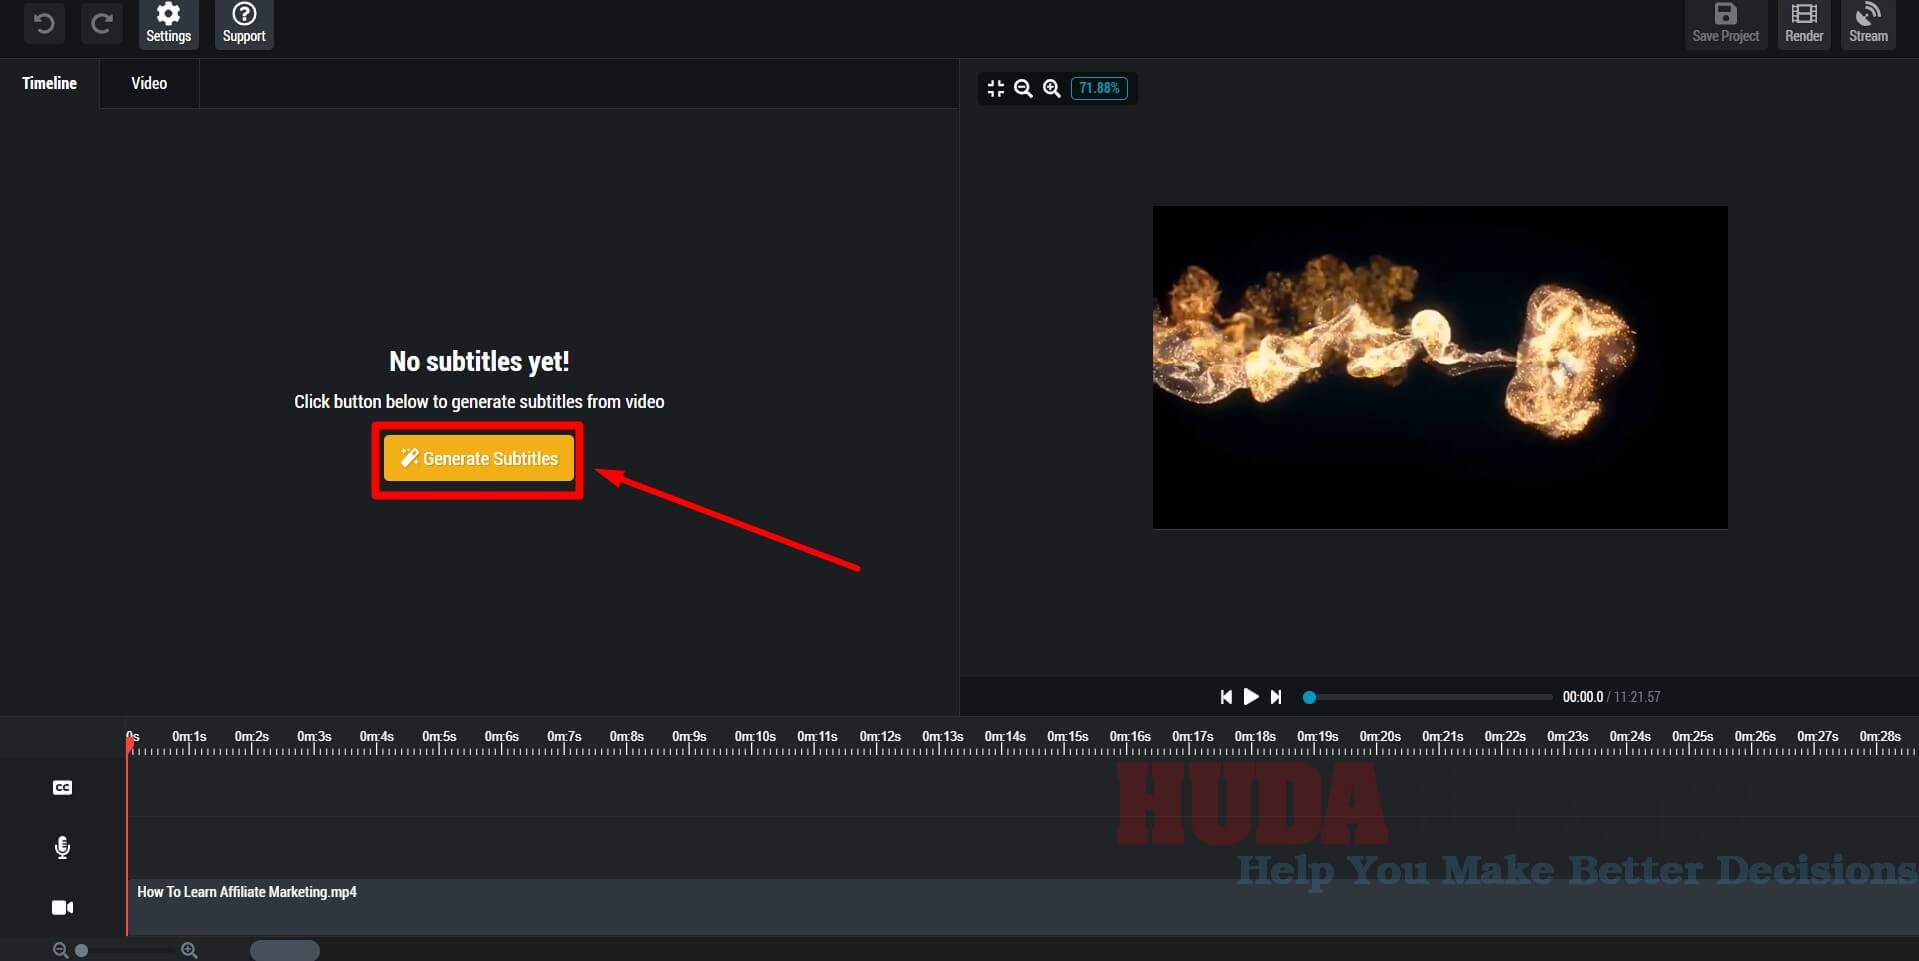Click the Generate Subtitles button
This screenshot has width=1919, height=961.
[479, 458]
